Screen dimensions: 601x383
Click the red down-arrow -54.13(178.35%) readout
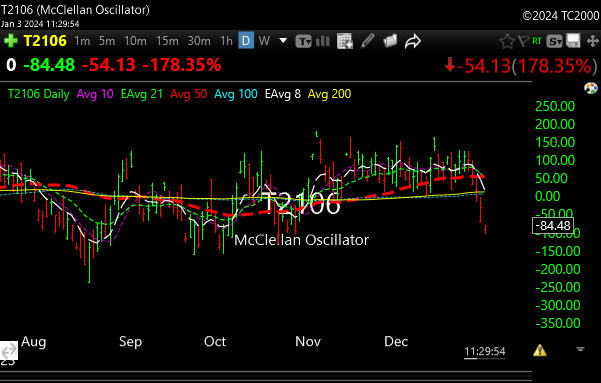(x=521, y=66)
